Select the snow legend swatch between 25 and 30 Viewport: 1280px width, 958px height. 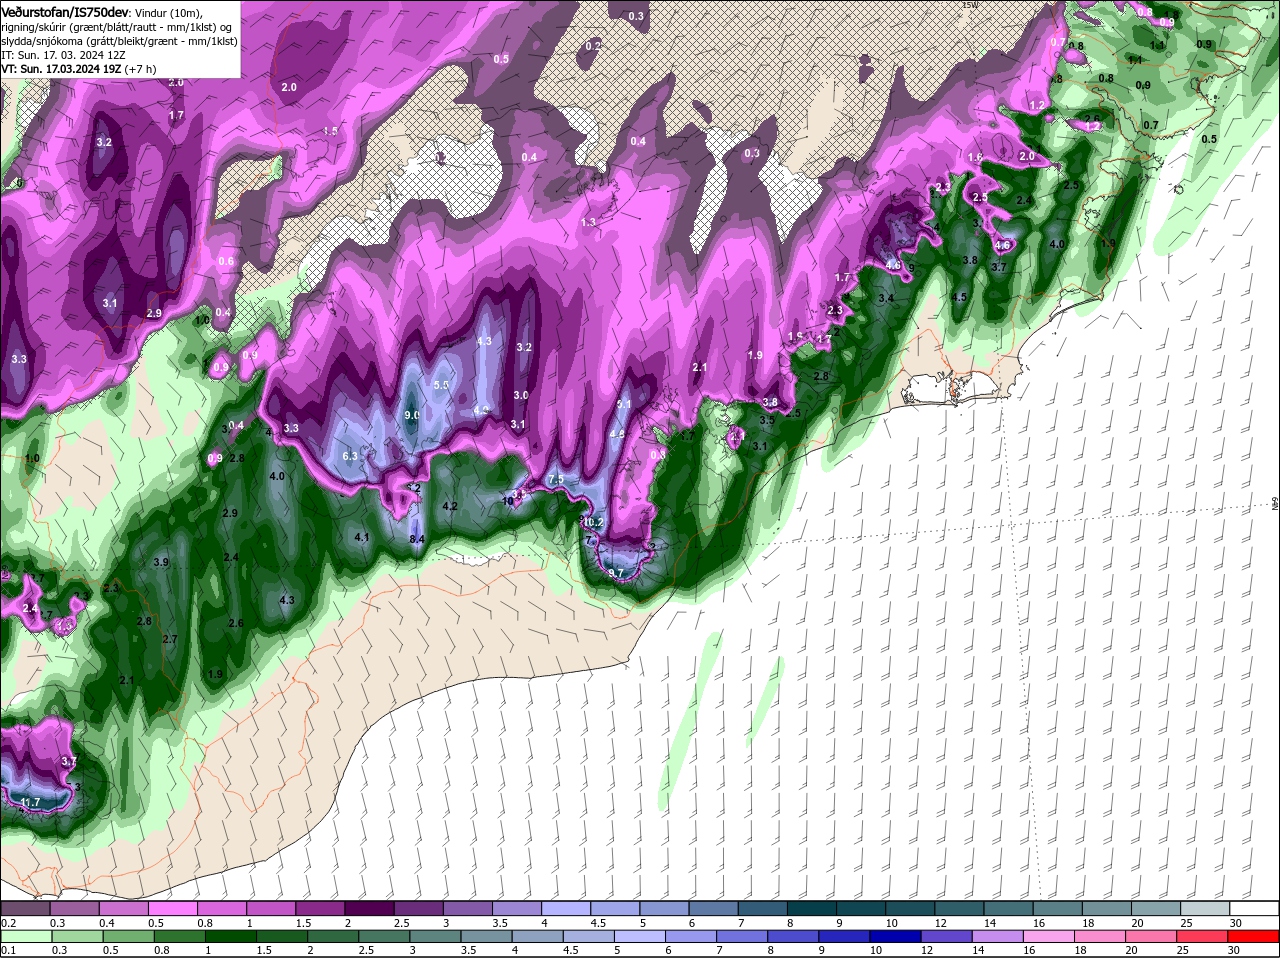pos(1206,908)
